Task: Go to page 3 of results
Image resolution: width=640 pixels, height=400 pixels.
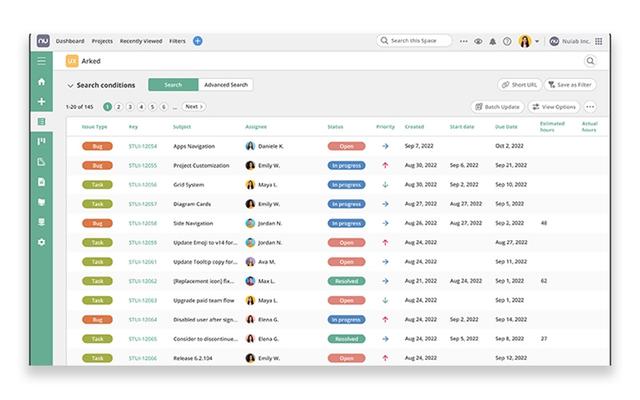Action: [130, 106]
